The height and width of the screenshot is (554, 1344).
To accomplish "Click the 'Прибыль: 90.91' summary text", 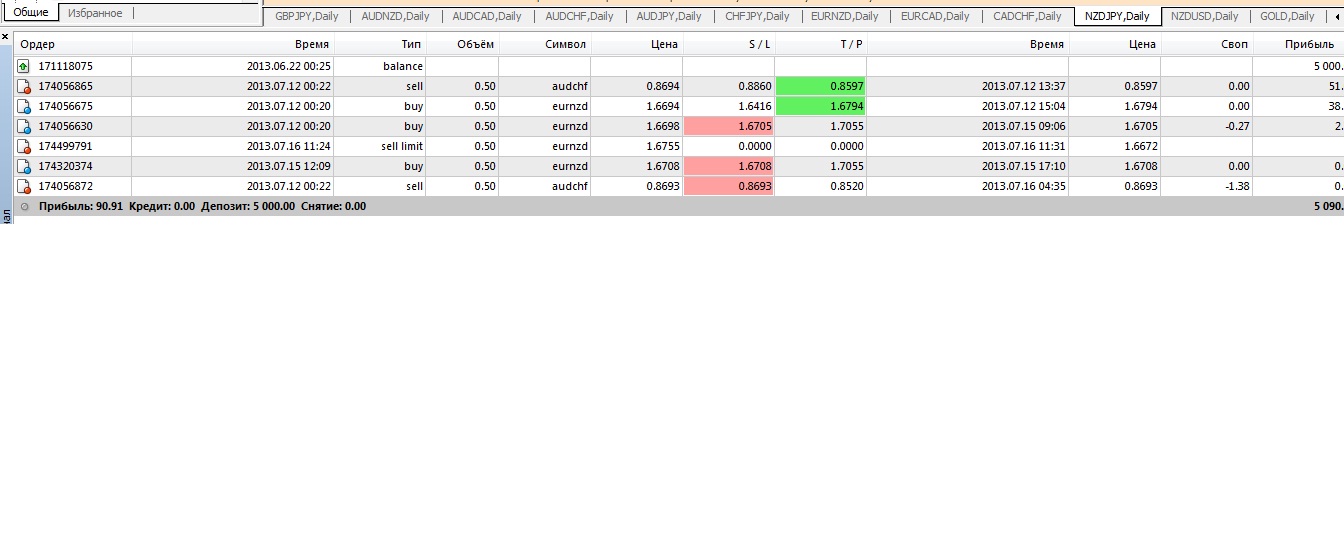I will (81, 206).
